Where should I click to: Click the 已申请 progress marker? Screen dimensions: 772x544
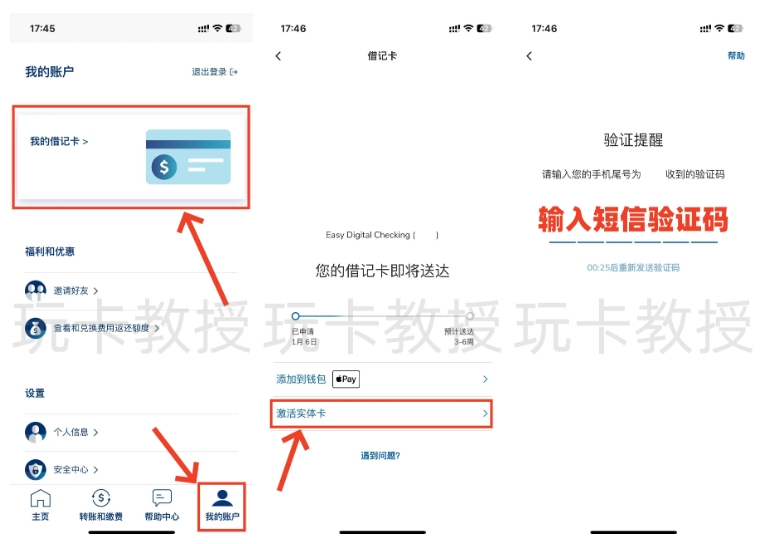click(x=295, y=316)
